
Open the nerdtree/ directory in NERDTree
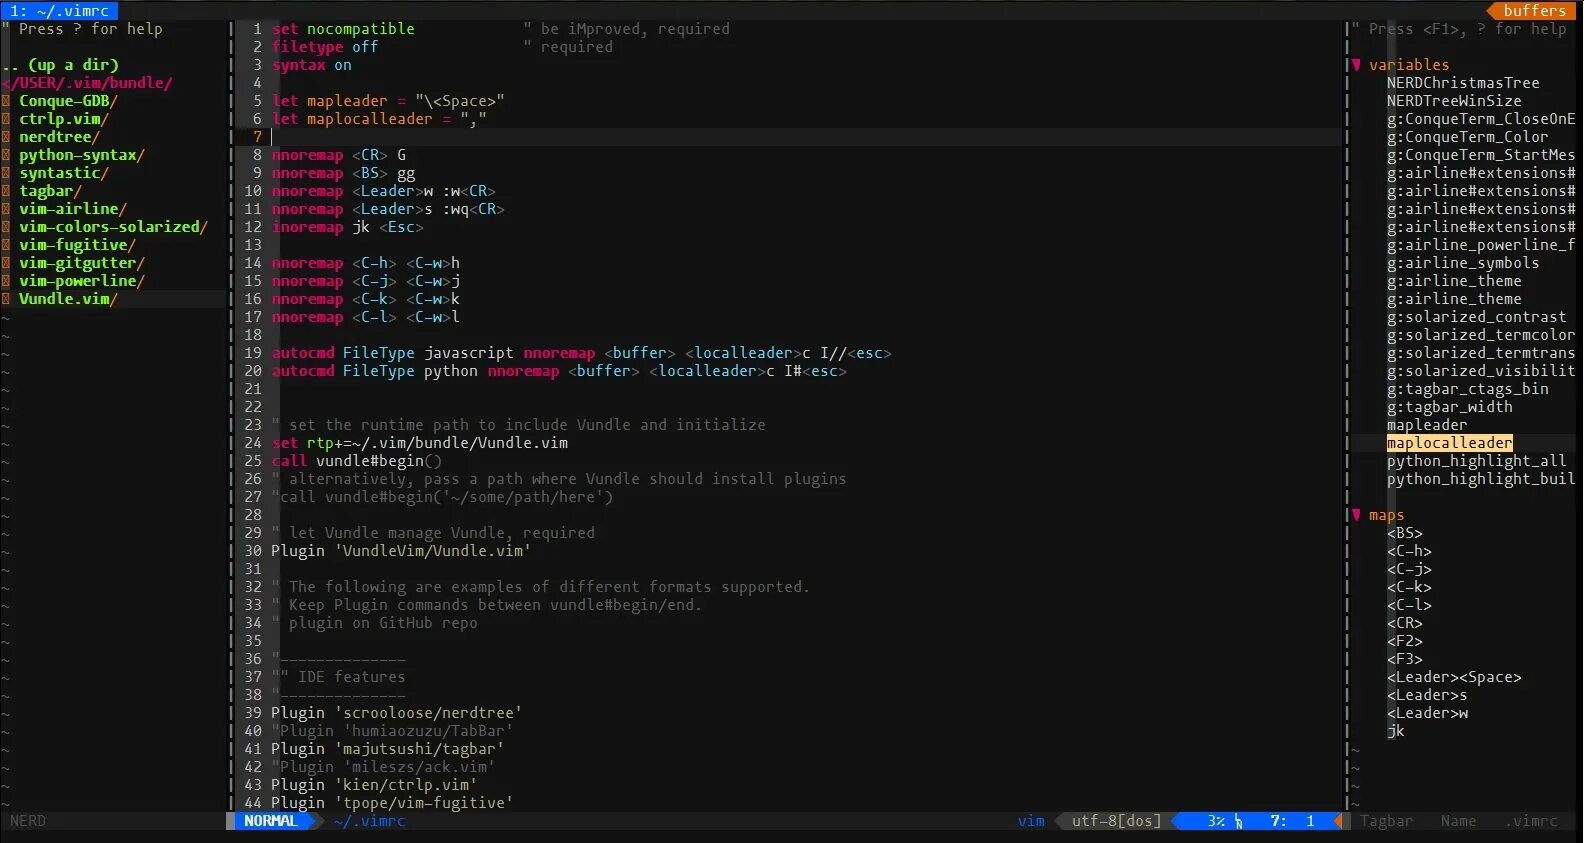pyautogui.click(x=59, y=137)
